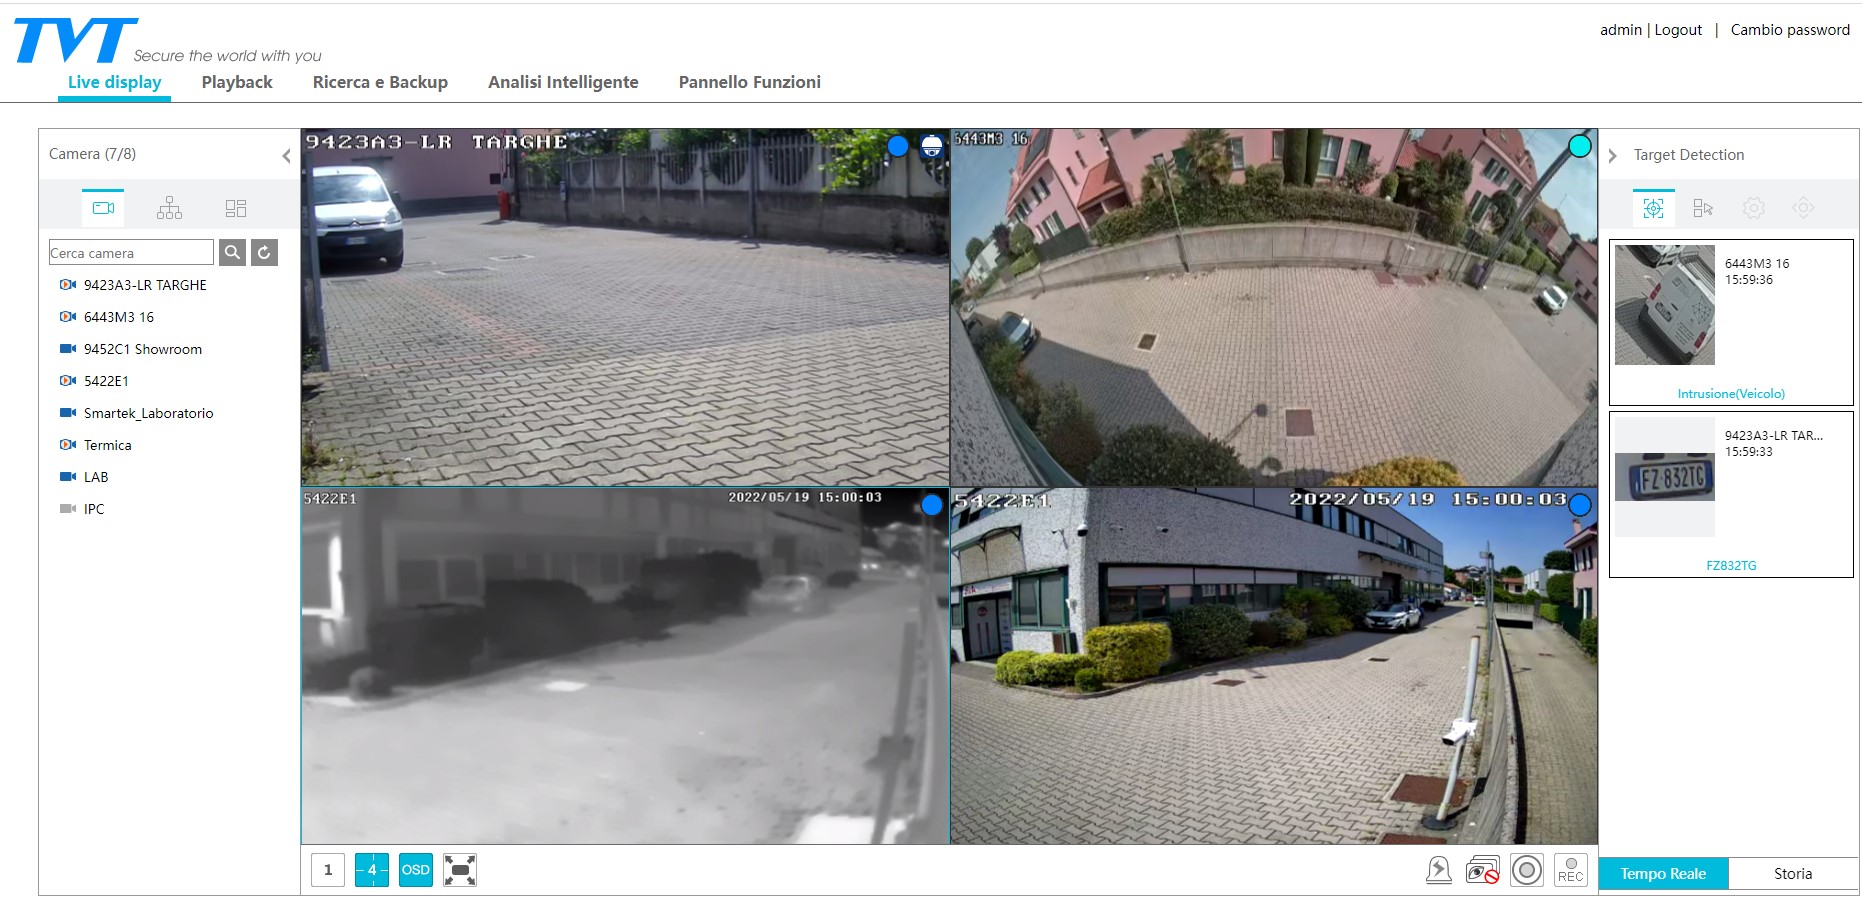
Task: Click the admin user name
Action: (1621, 30)
